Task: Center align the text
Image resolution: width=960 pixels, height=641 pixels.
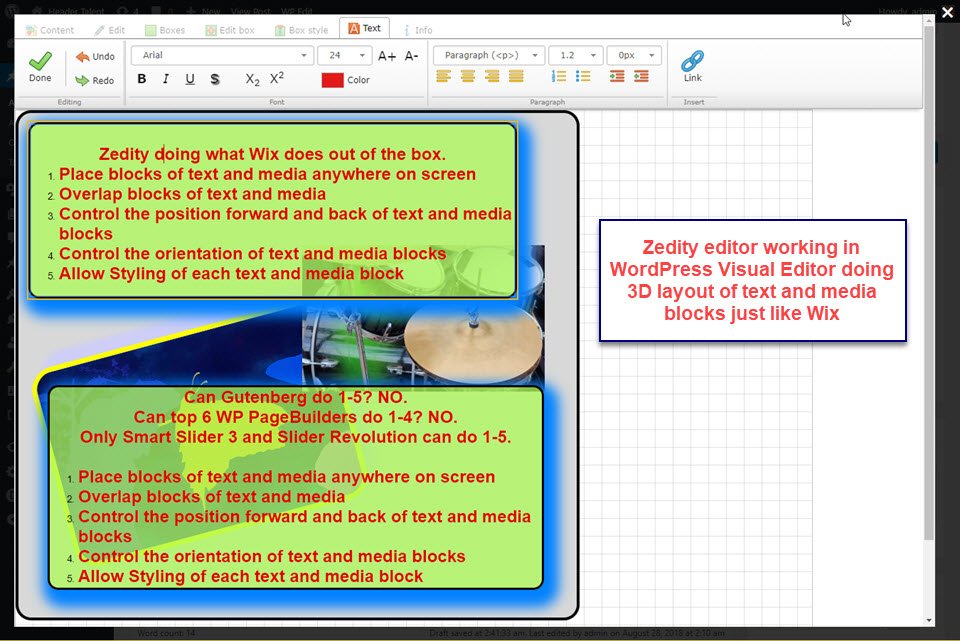Action: (x=468, y=77)
